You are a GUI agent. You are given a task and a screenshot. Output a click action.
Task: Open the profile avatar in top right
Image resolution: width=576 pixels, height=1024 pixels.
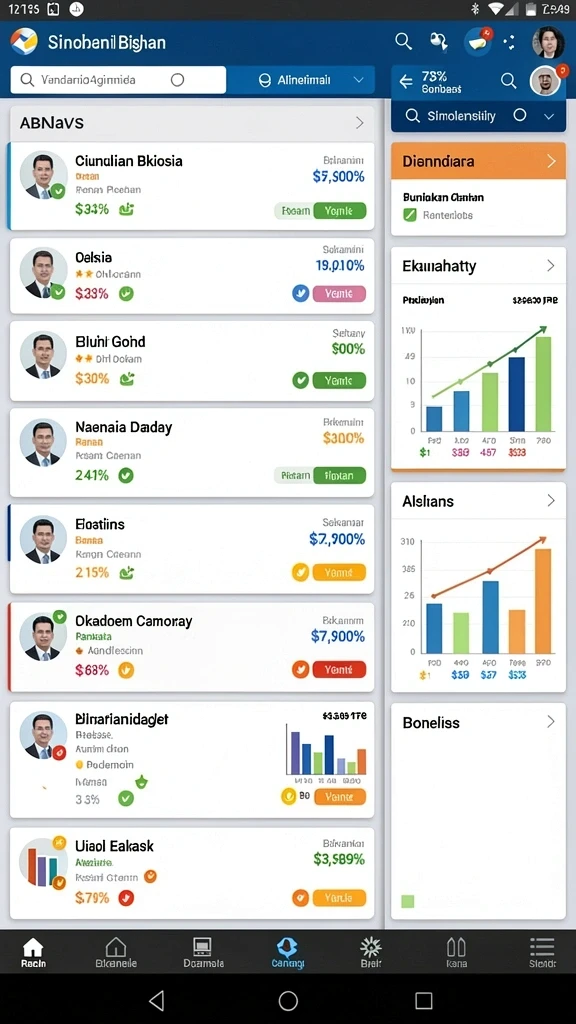[548, 42]
